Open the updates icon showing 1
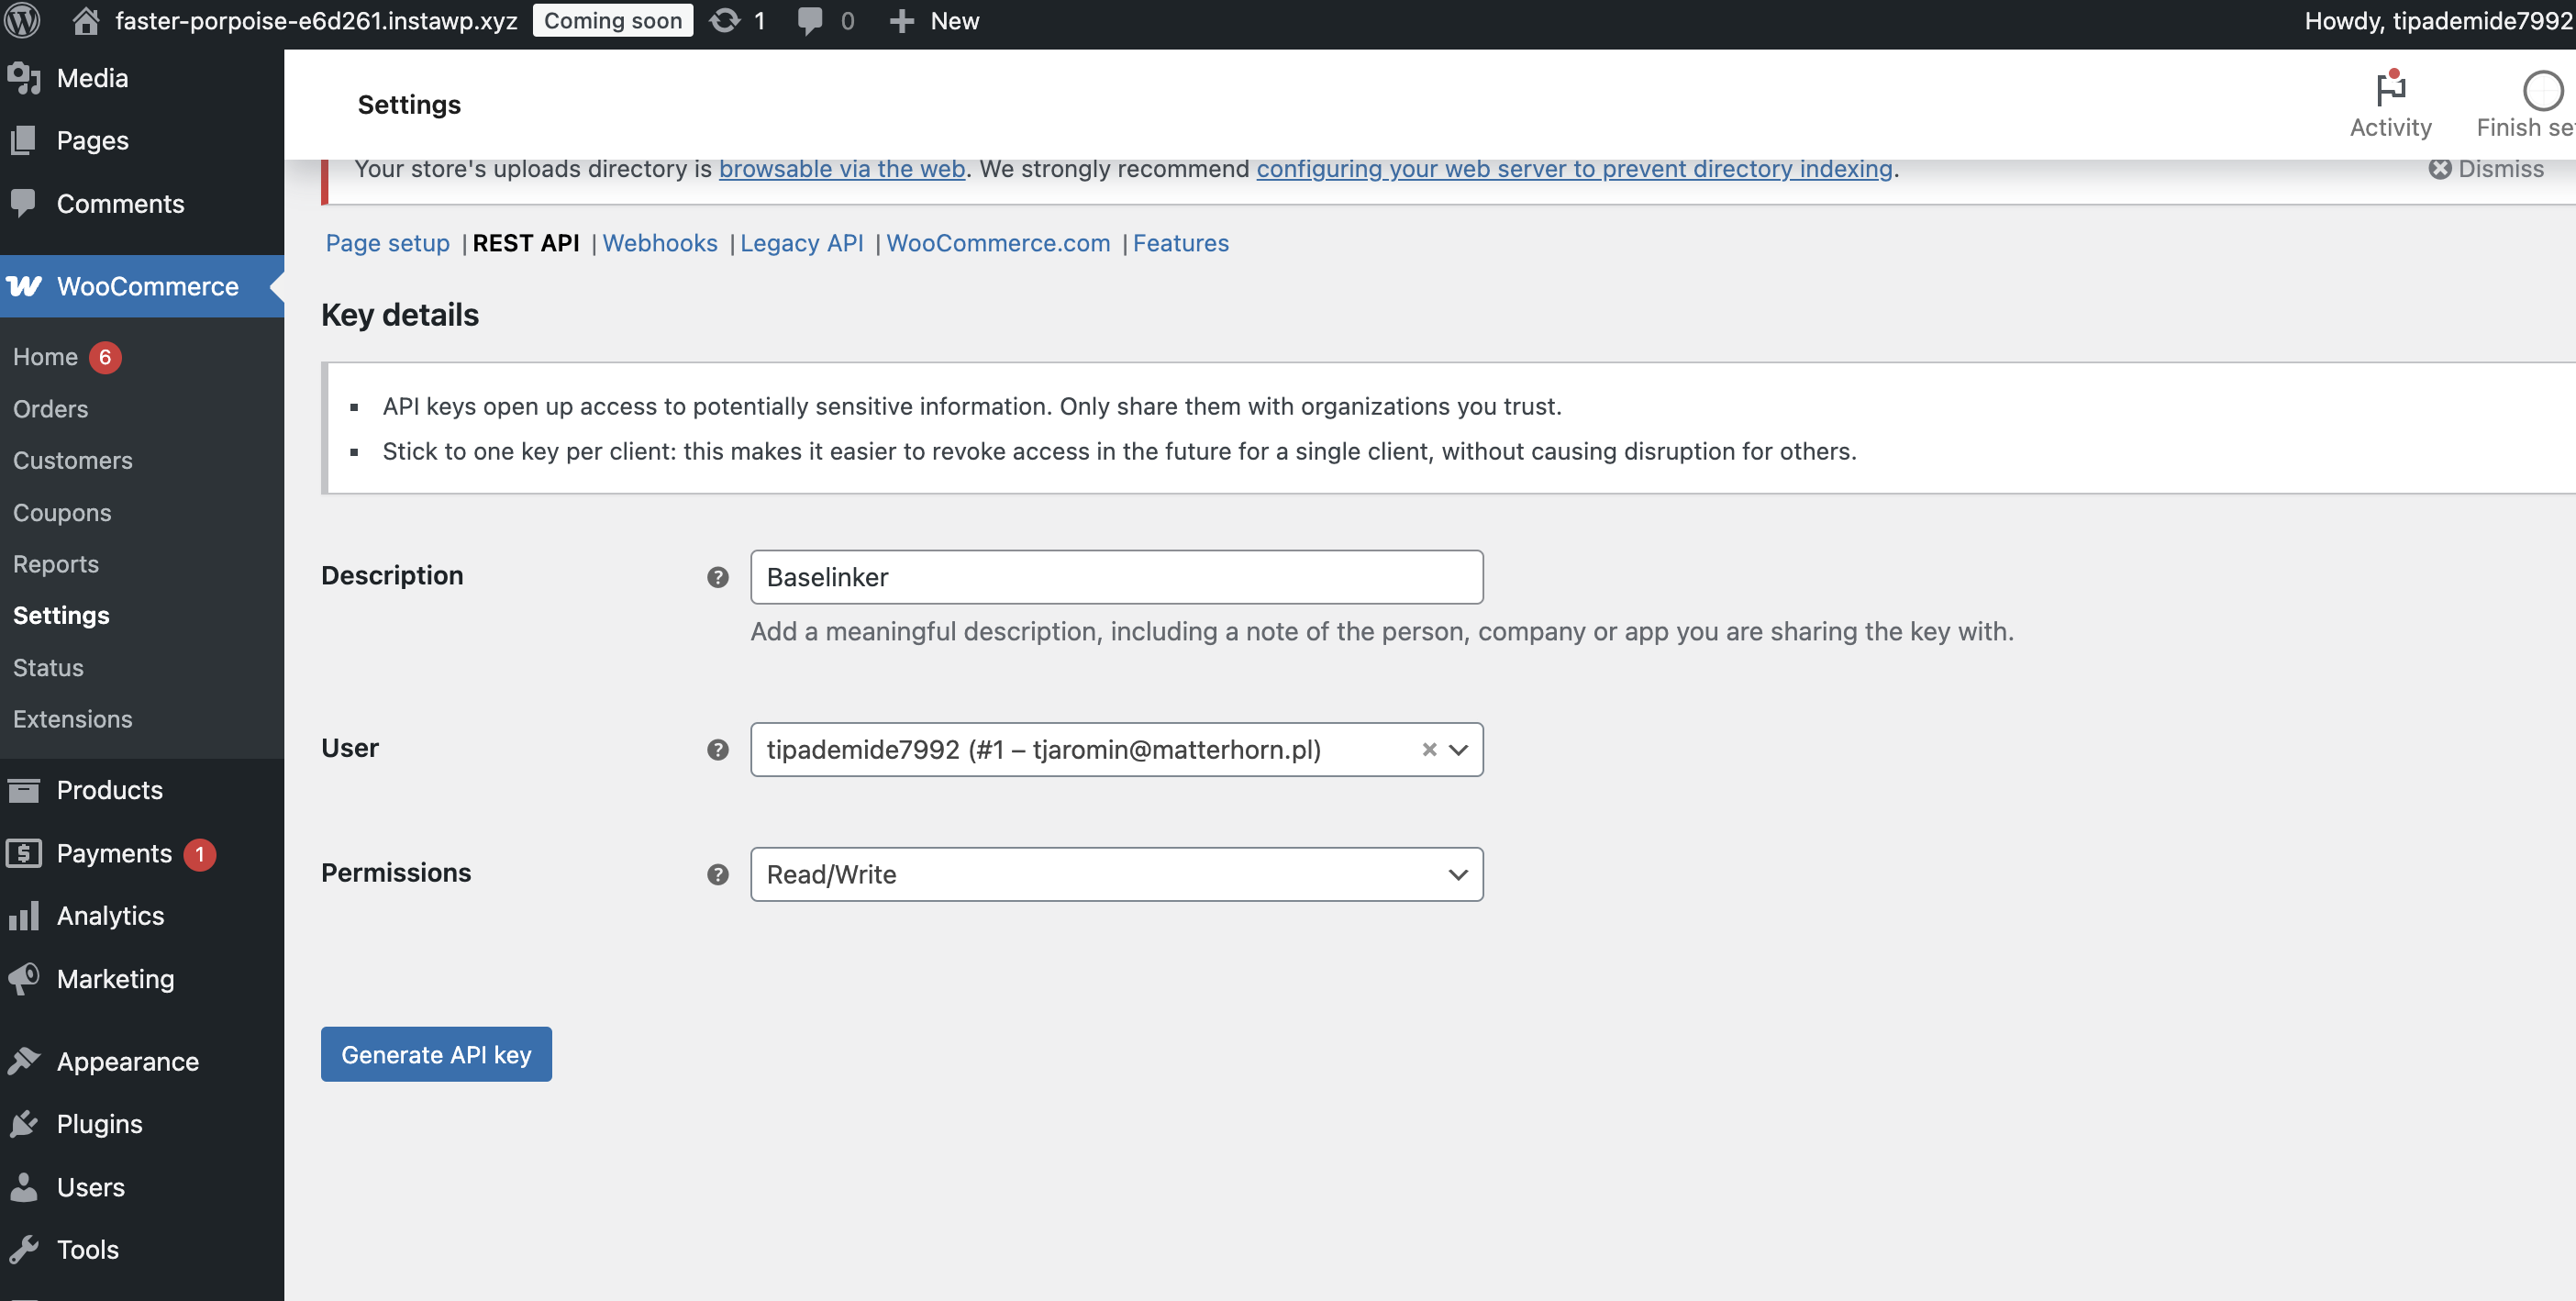Screen dimensions: 2576x1301 pyautogui.click(x=725, y=21)
